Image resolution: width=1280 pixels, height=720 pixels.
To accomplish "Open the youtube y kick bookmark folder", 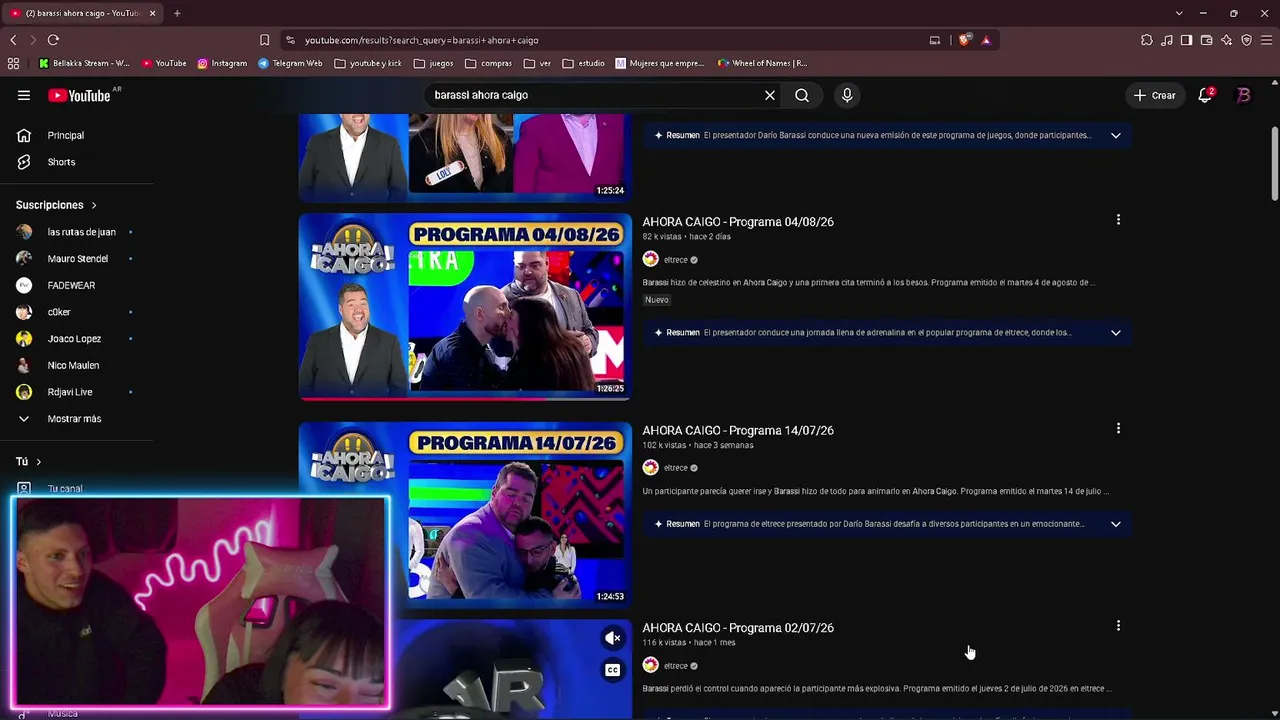I will (x=368, y=63).
